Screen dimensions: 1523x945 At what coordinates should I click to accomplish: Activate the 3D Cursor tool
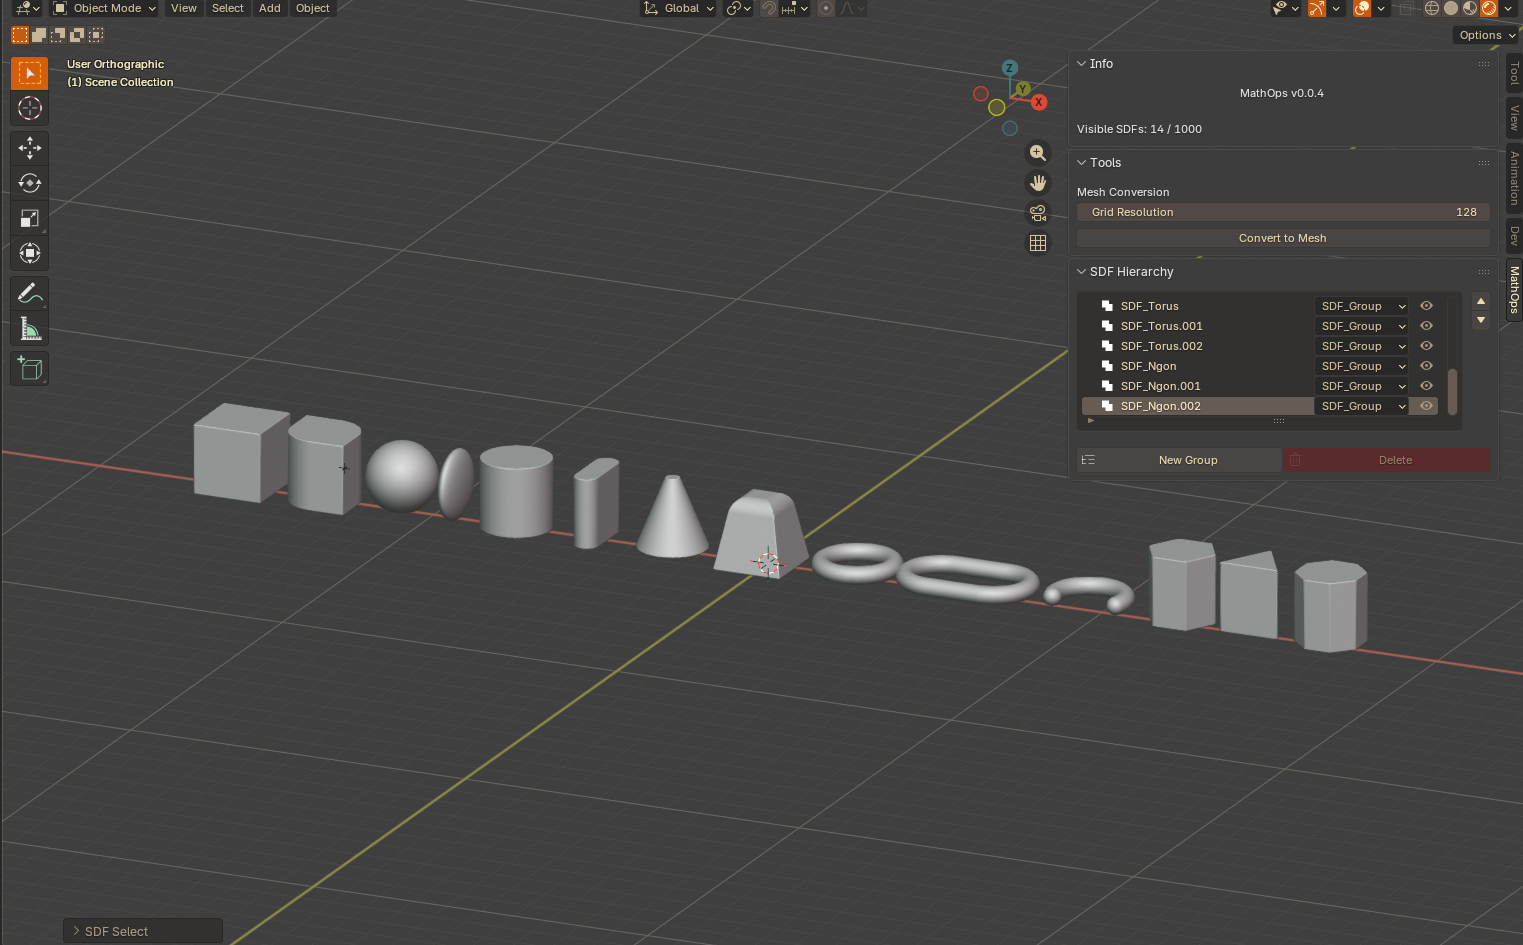click(30, 108)
